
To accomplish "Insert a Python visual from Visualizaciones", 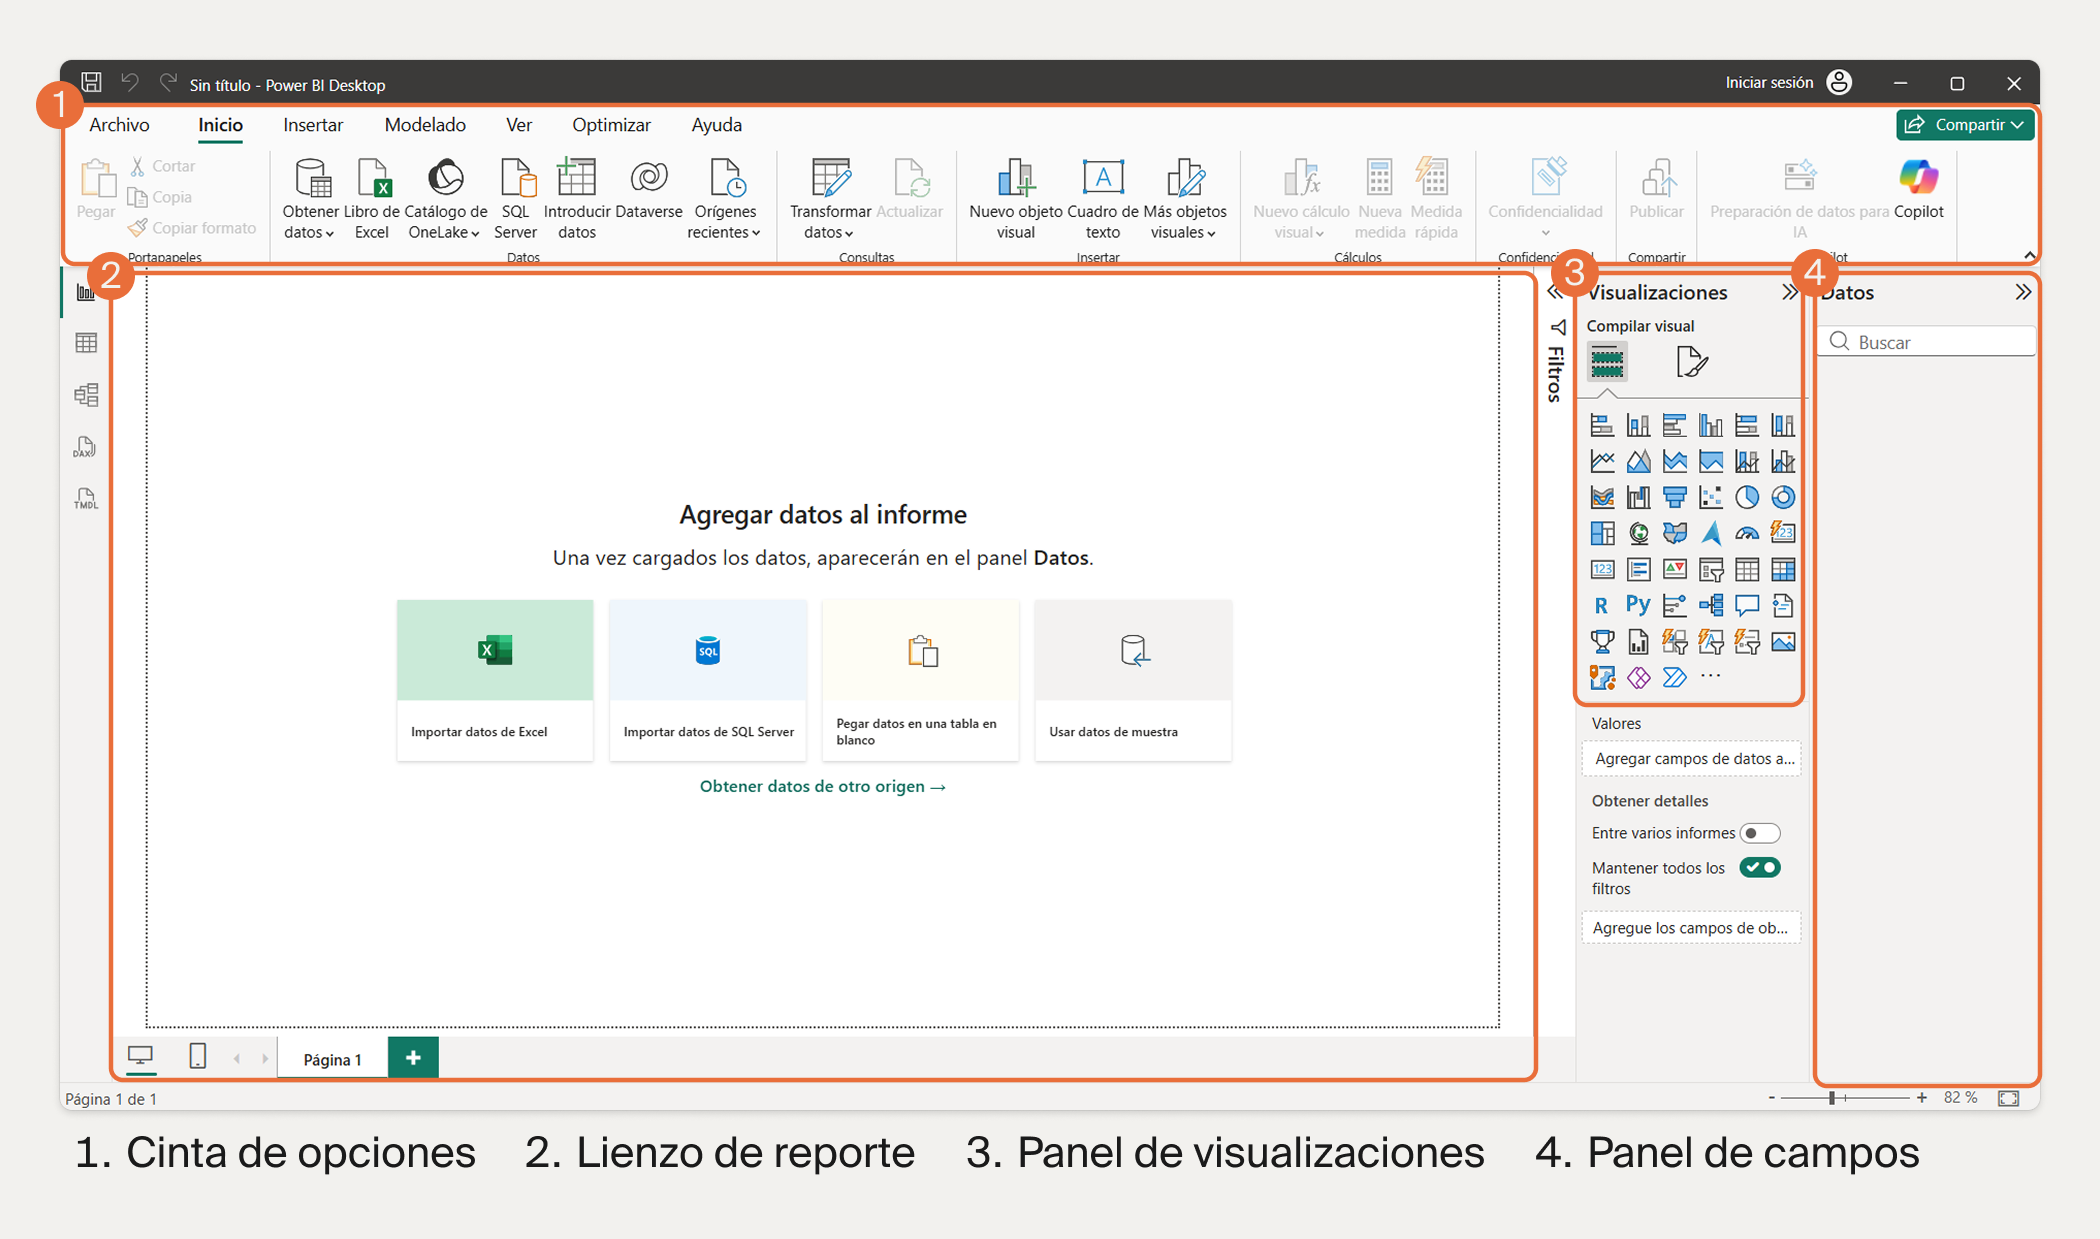I will point(1638,605).
